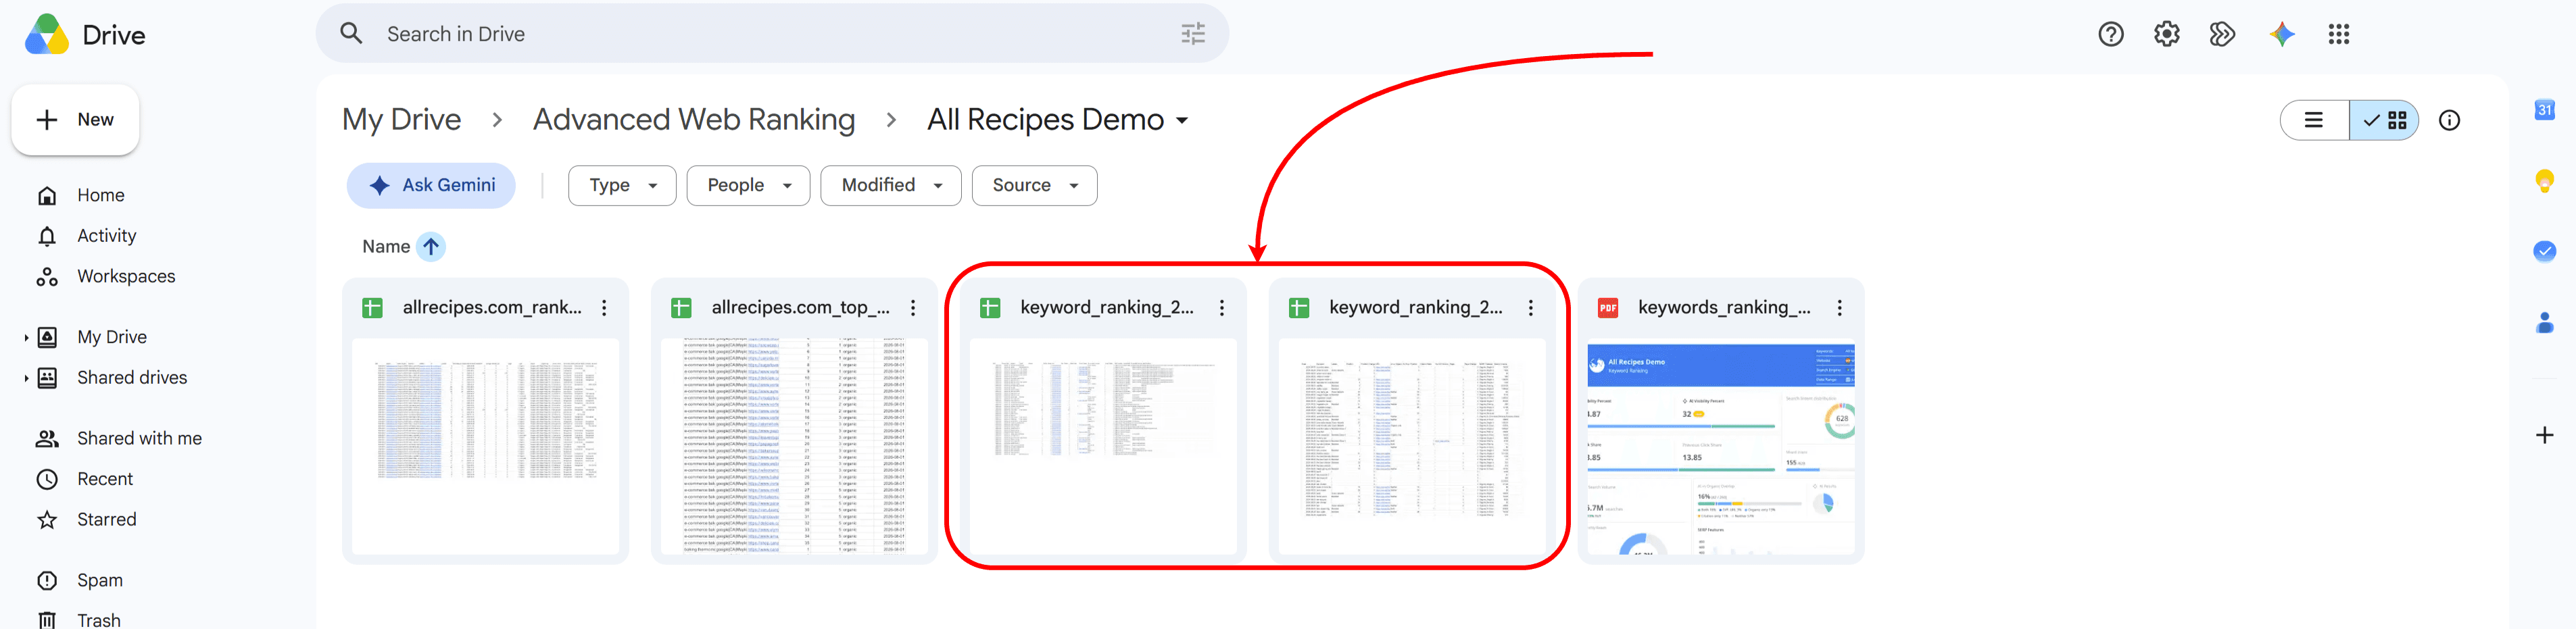Open the People filter dropdown
This screenshot has width=2576, height=629.
point(748,186)
